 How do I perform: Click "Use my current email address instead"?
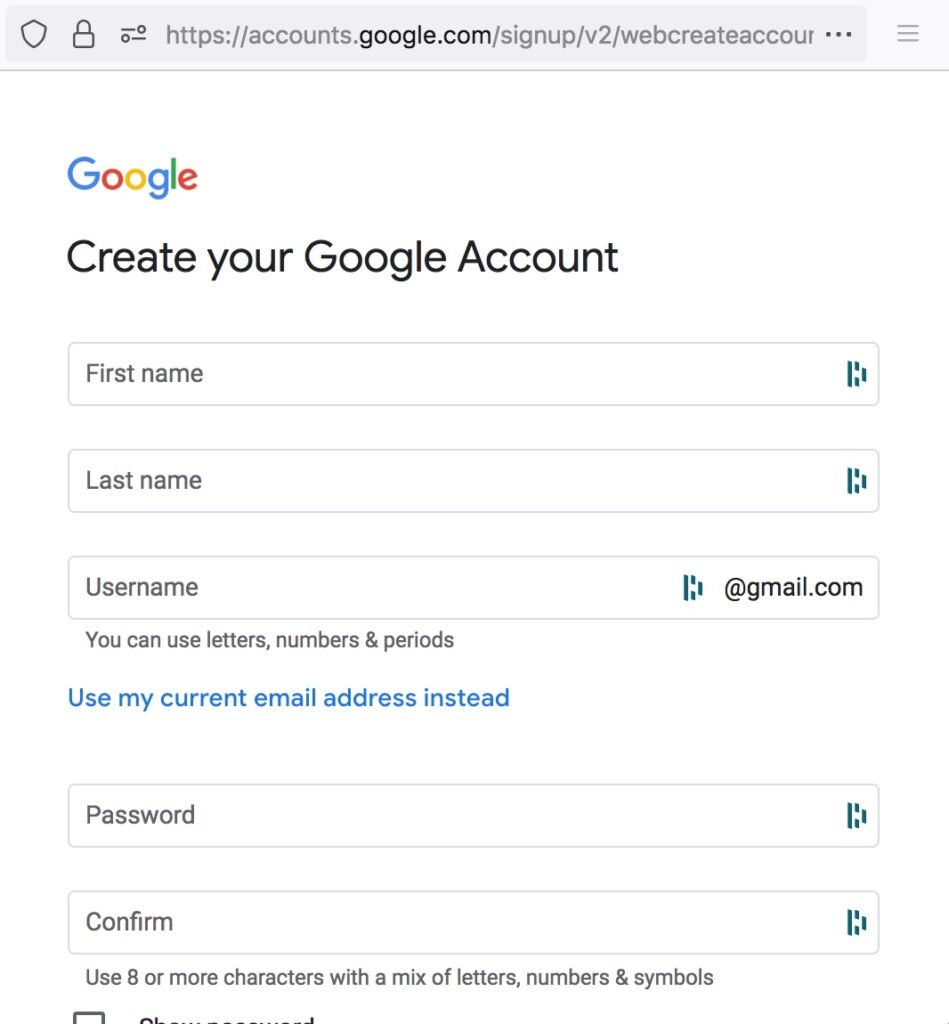click(x=288, y=697)
